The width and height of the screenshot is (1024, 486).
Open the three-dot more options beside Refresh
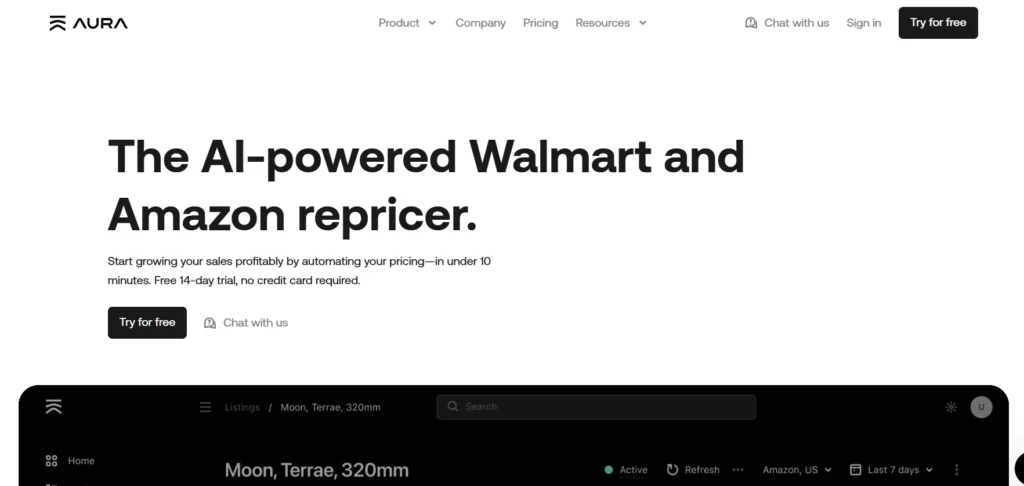pyautogui.click(x=738, y=470)
